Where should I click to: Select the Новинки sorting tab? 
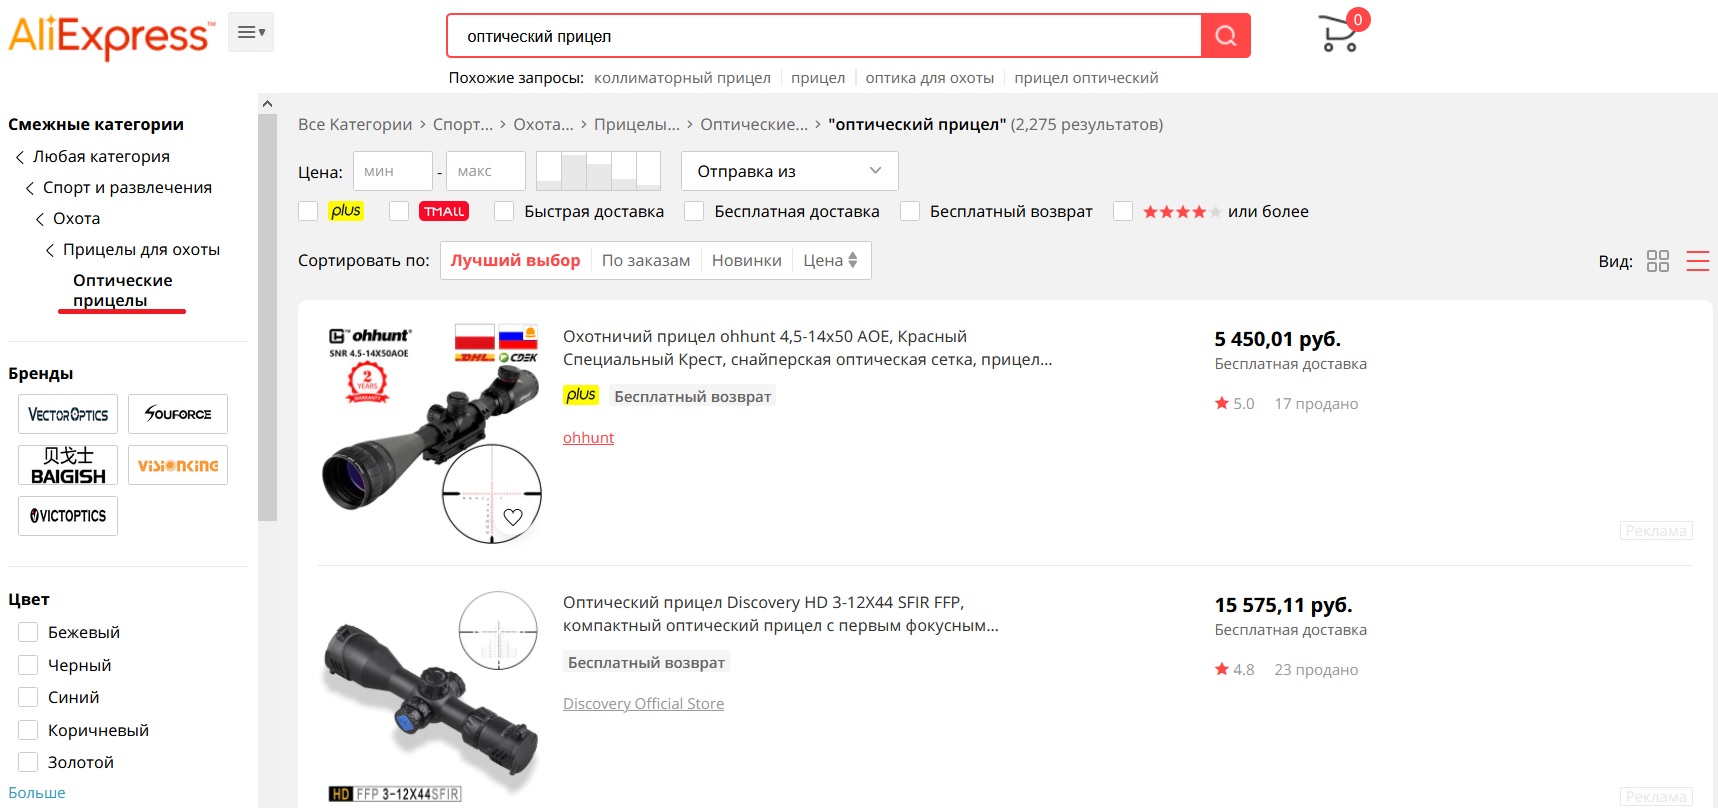pos(746,260)
